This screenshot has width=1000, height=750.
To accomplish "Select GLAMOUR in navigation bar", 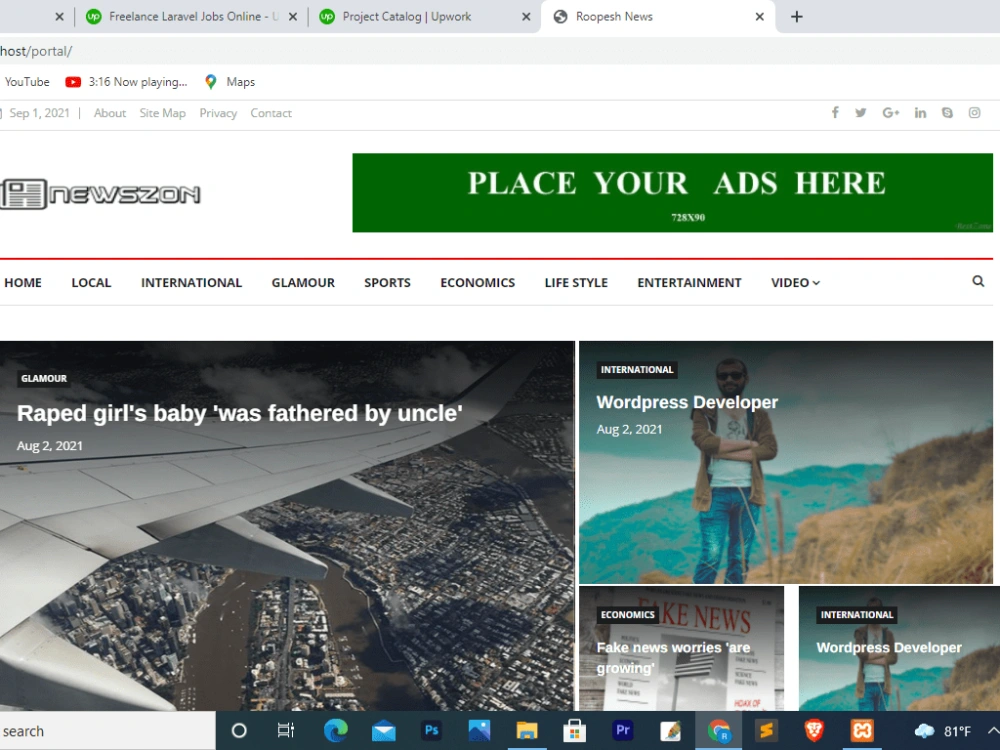I will [x=303, y=283].
